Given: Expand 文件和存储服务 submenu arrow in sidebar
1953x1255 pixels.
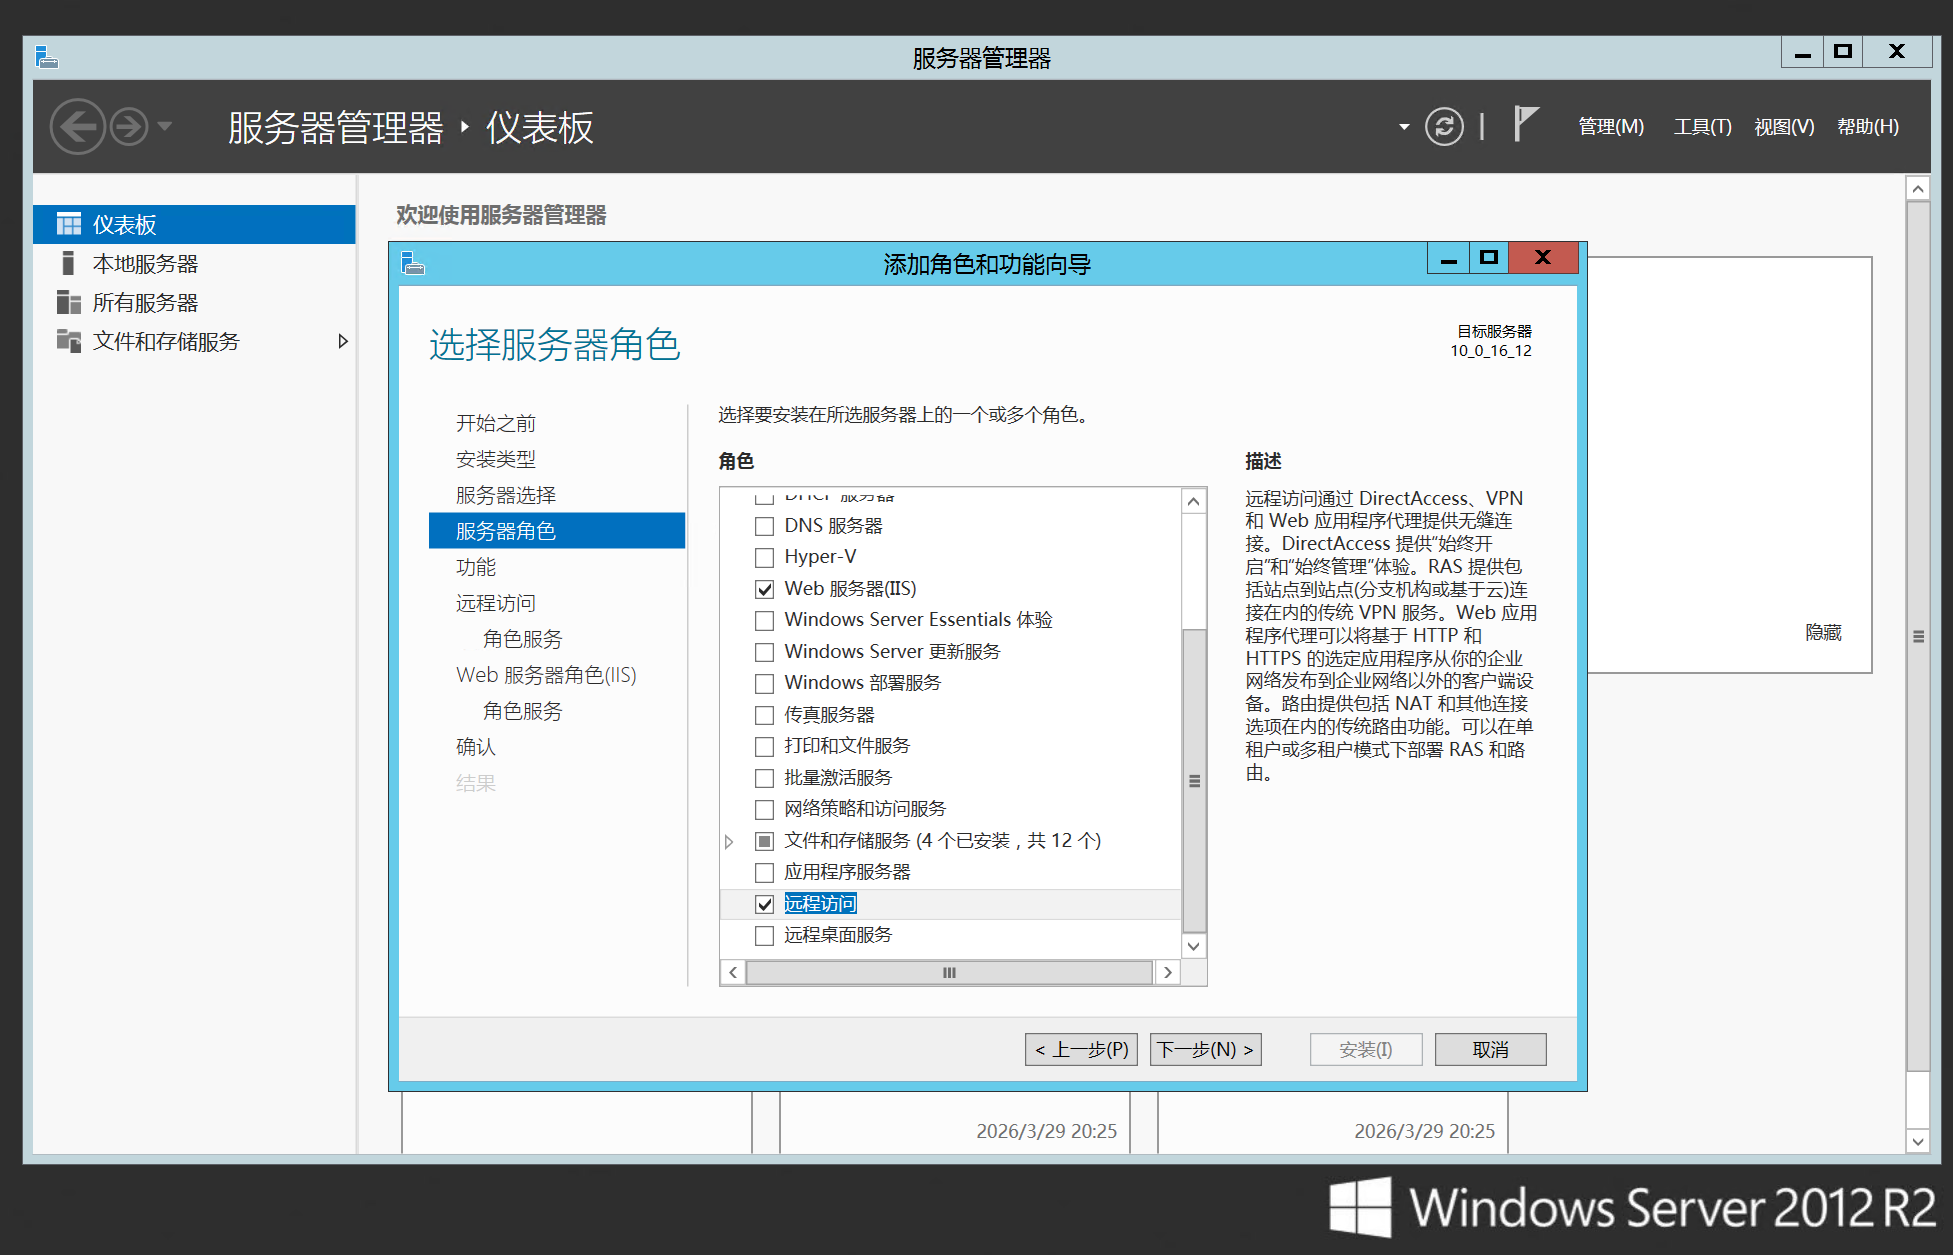Looking at the screenshot, I should pyautogui.click(x=343, y=341).
